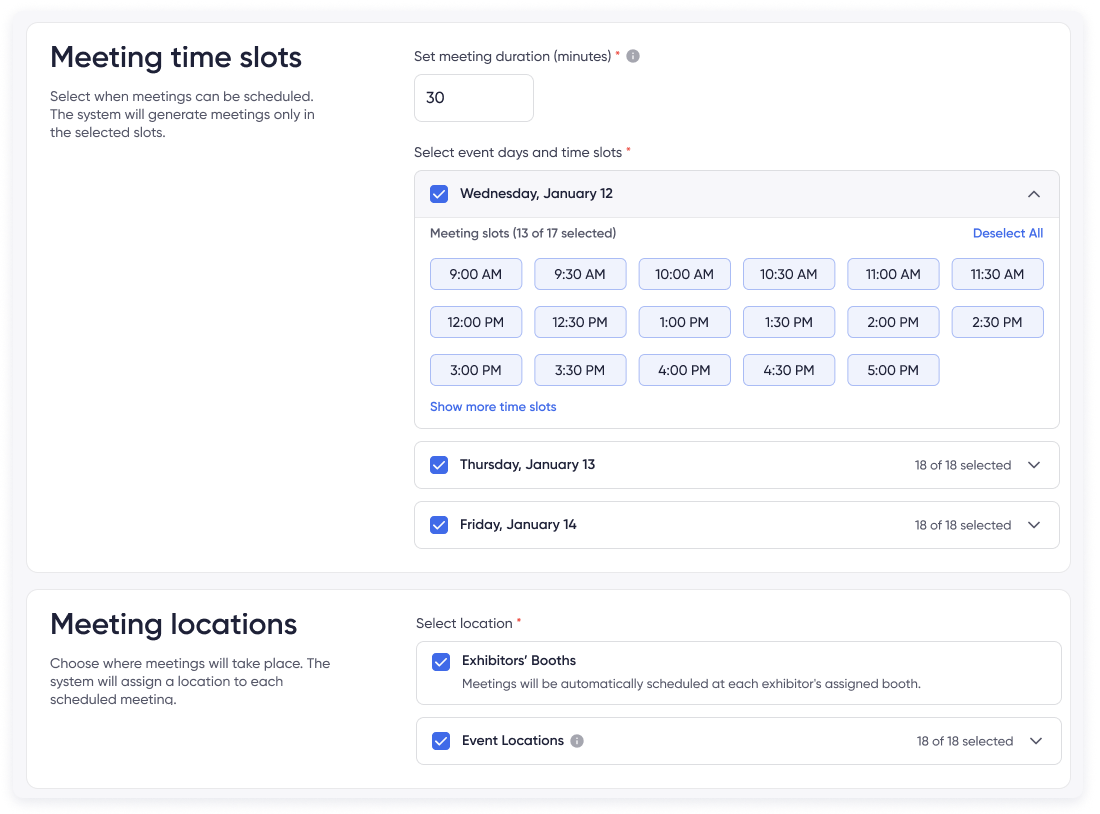This screenshot has width=1100, height=814.
Task: Open the meeting duration info tooltip
Action: coord(632,57)
